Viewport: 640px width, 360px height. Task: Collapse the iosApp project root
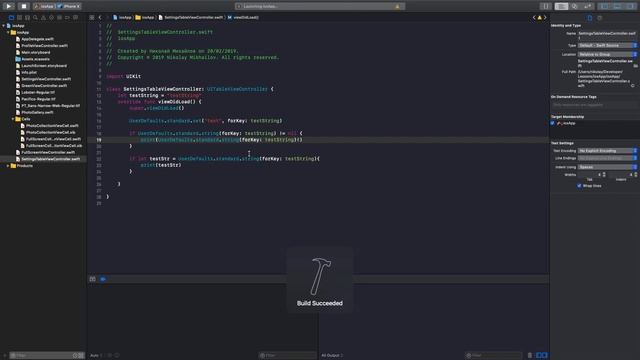4,26
